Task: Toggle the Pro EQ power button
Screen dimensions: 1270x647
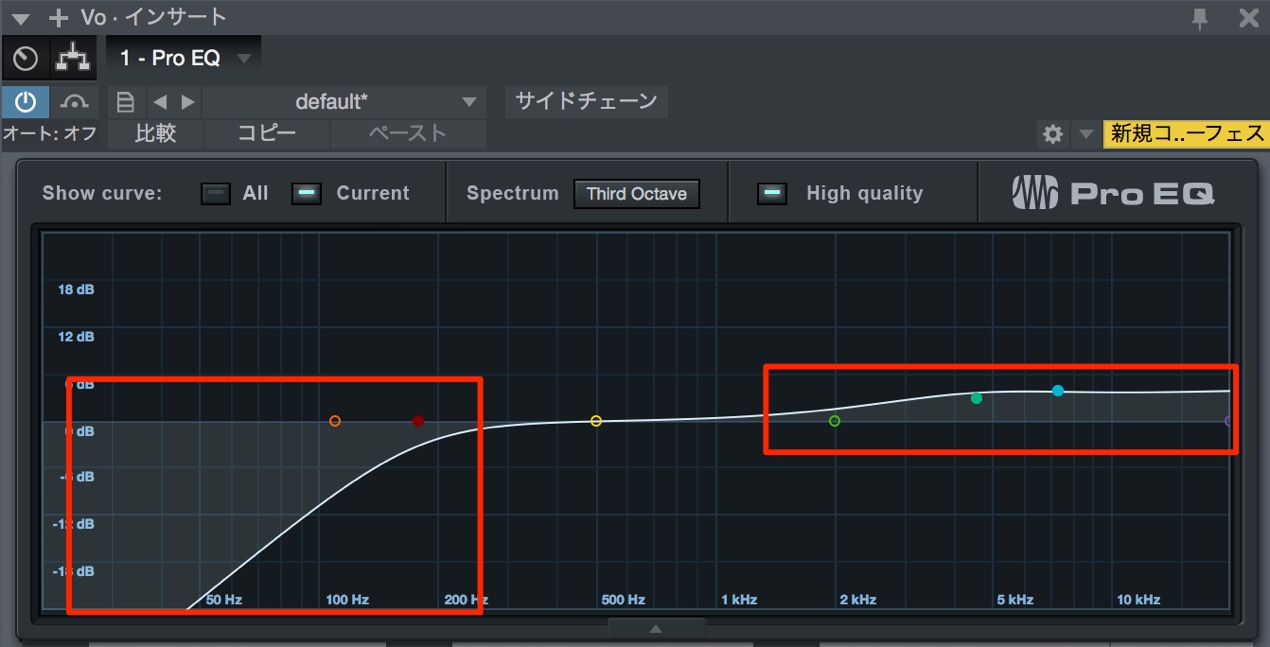Action: (x=25, y=102)
